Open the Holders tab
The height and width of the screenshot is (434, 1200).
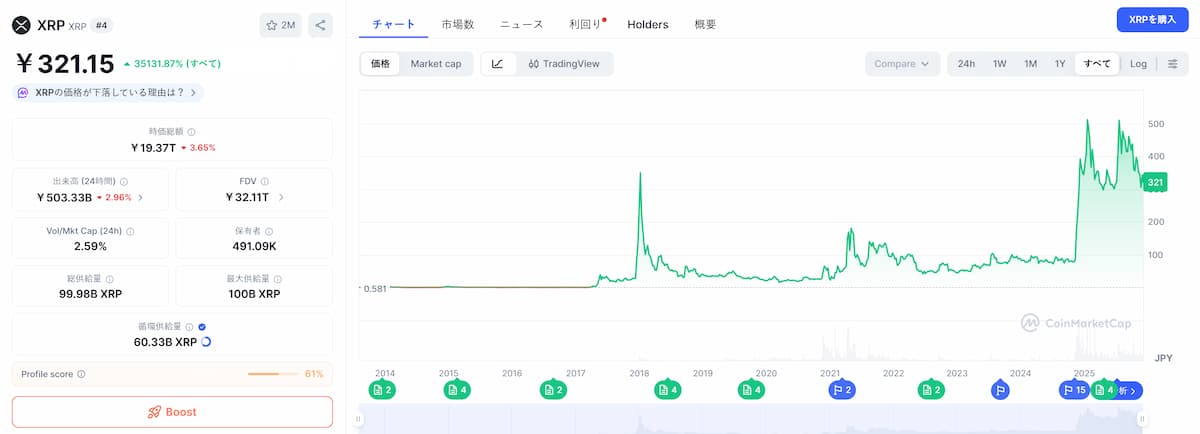648,24
